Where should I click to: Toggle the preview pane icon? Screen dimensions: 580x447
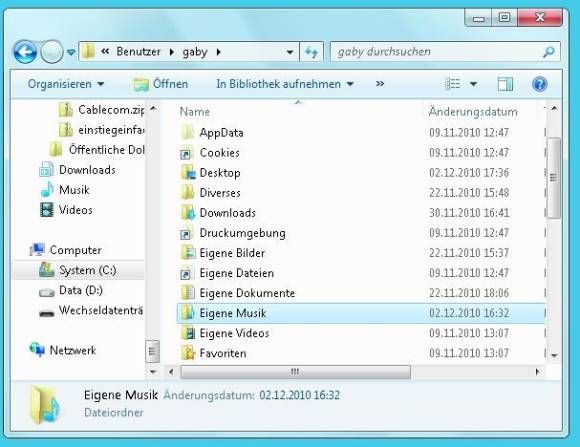pos(505,84)
